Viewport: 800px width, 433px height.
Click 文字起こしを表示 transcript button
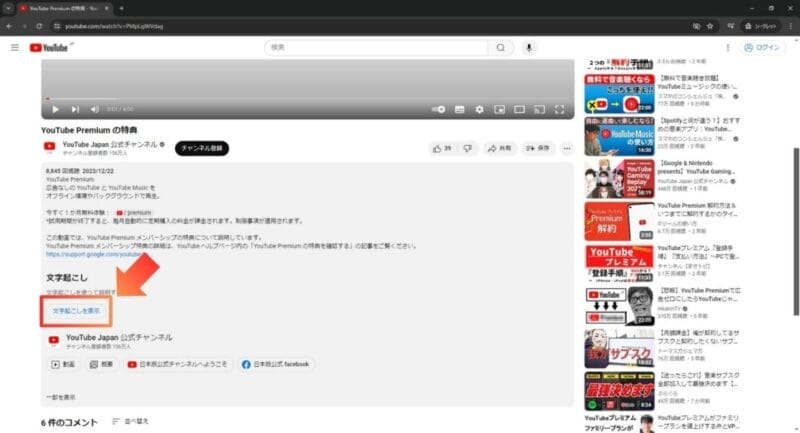coord(76,311)
